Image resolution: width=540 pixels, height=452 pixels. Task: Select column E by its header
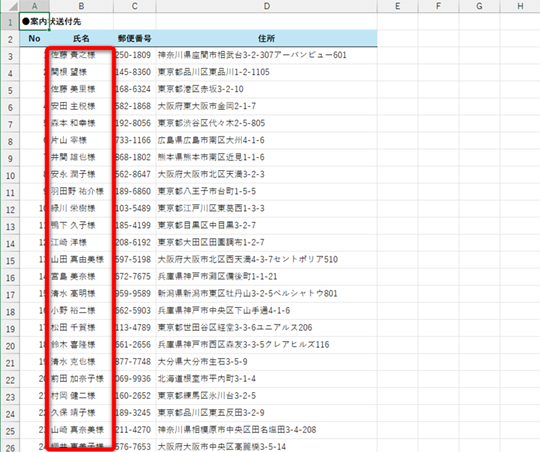[397, 6]
